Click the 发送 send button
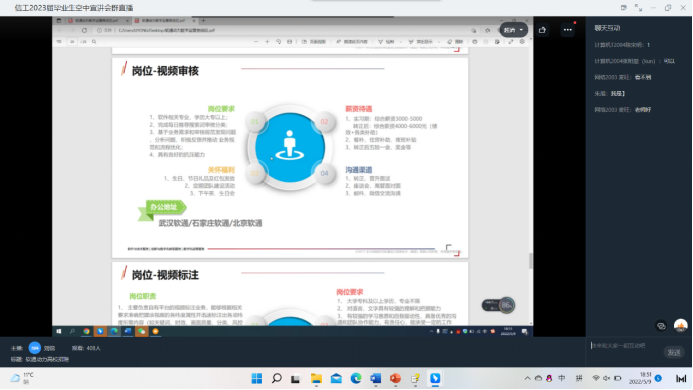 (x=674, y=352)
